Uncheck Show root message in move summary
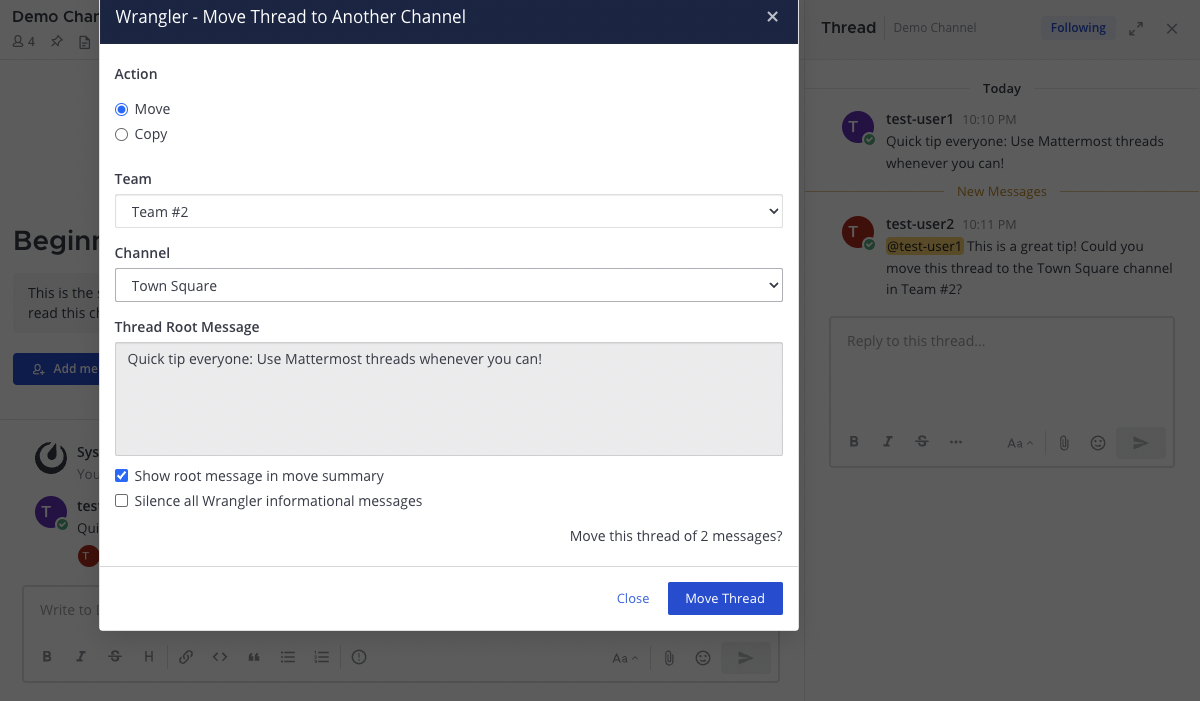 [x=122, y=476]
